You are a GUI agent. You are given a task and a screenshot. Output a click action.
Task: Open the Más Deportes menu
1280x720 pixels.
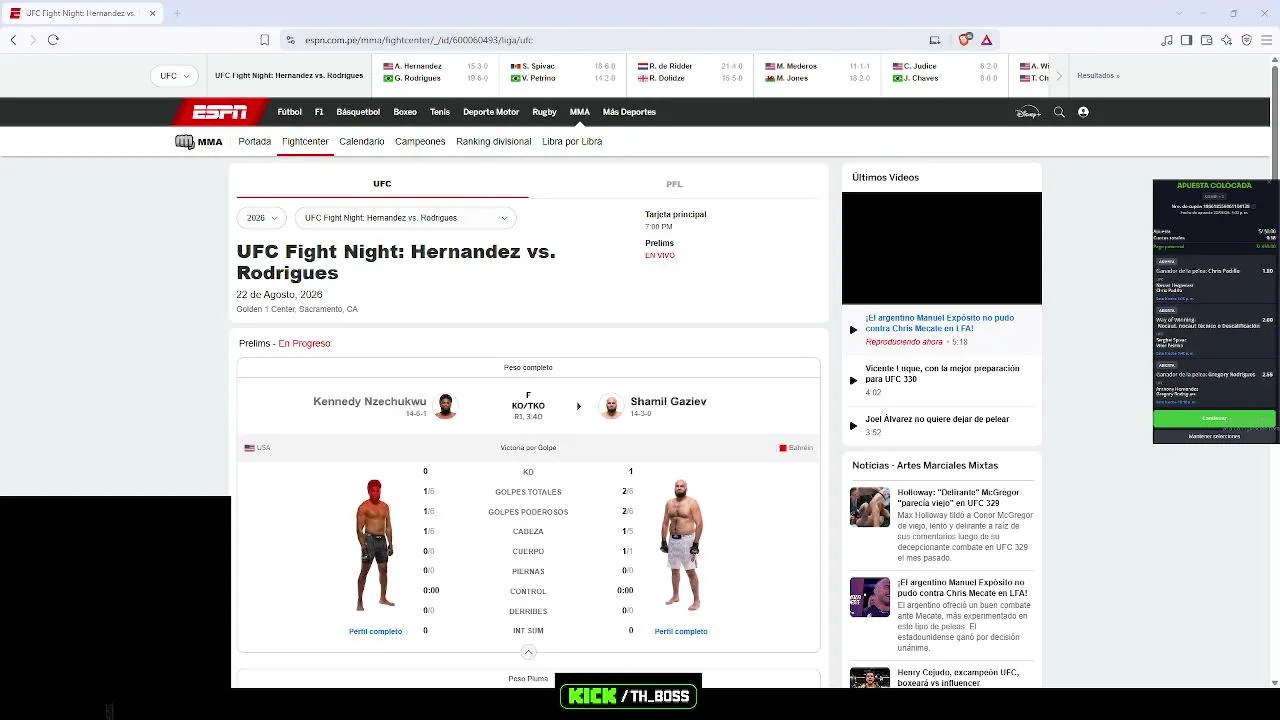(629, 112)
